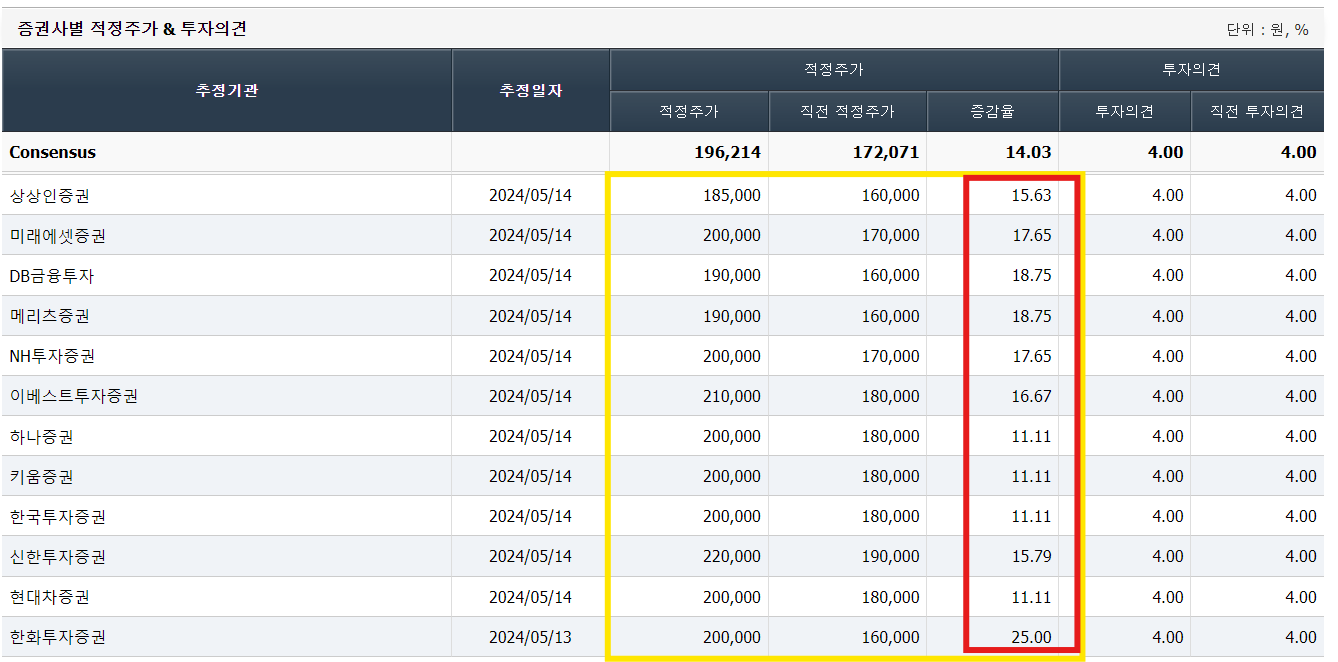Click 이베스트투자증권 firm name
Screen dimensions: 1338x662
click(74, 396)
